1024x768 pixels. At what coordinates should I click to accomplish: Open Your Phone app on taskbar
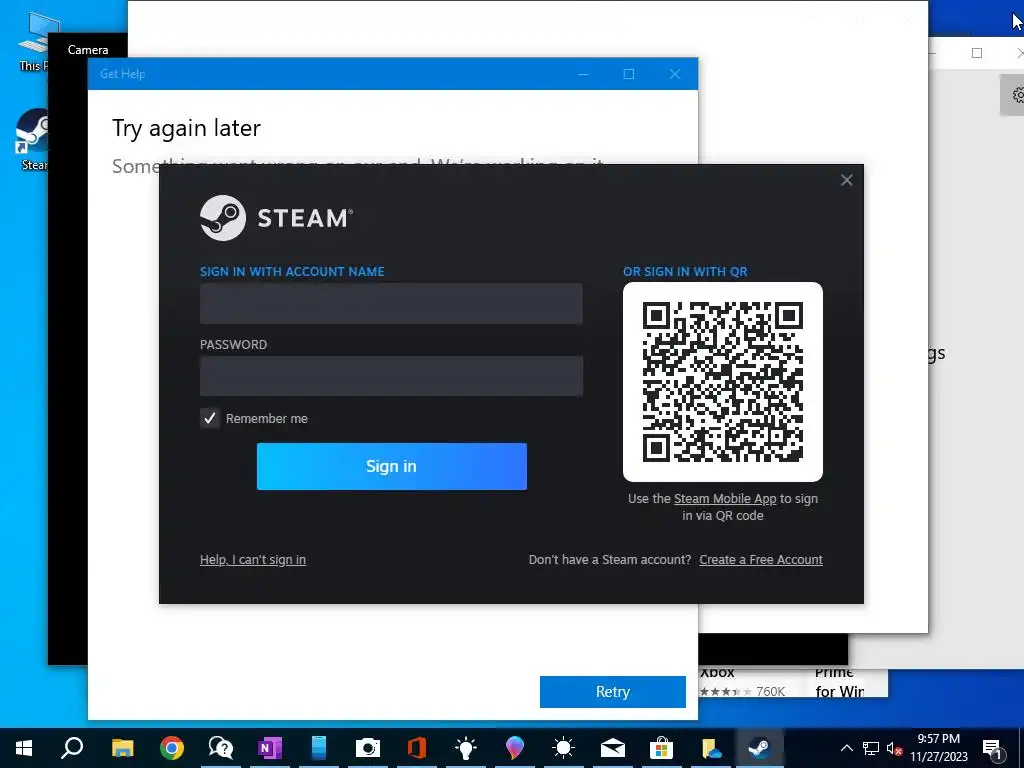pyautogui.click(x=319, y=748)
